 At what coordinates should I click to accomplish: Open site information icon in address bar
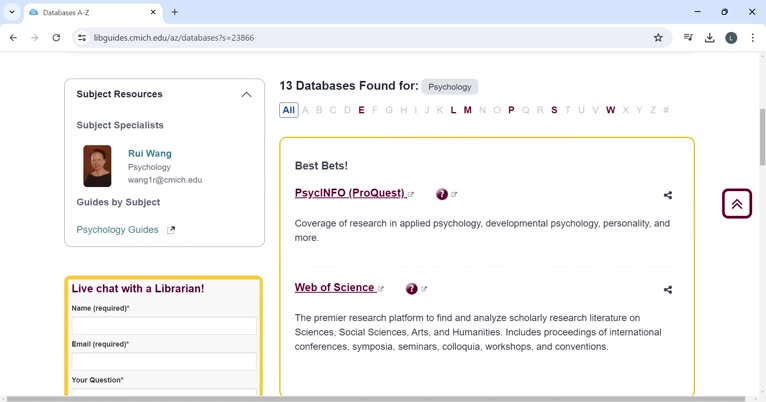82,38
